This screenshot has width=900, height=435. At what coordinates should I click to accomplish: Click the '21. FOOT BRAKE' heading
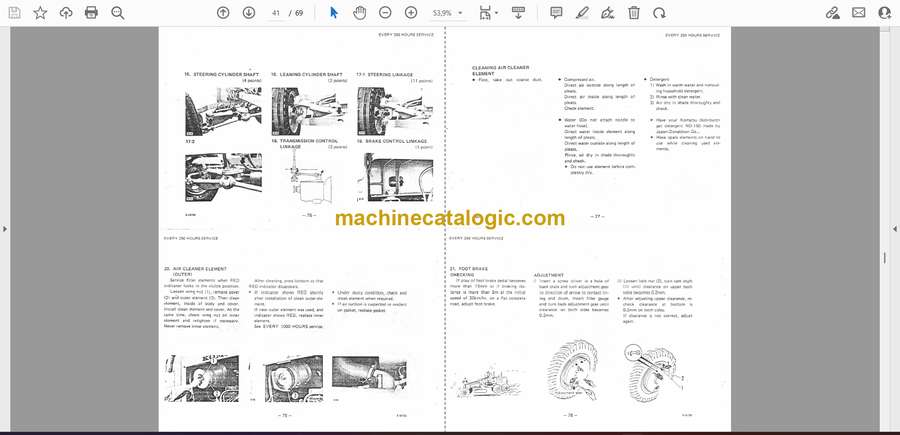click(468, 269)
